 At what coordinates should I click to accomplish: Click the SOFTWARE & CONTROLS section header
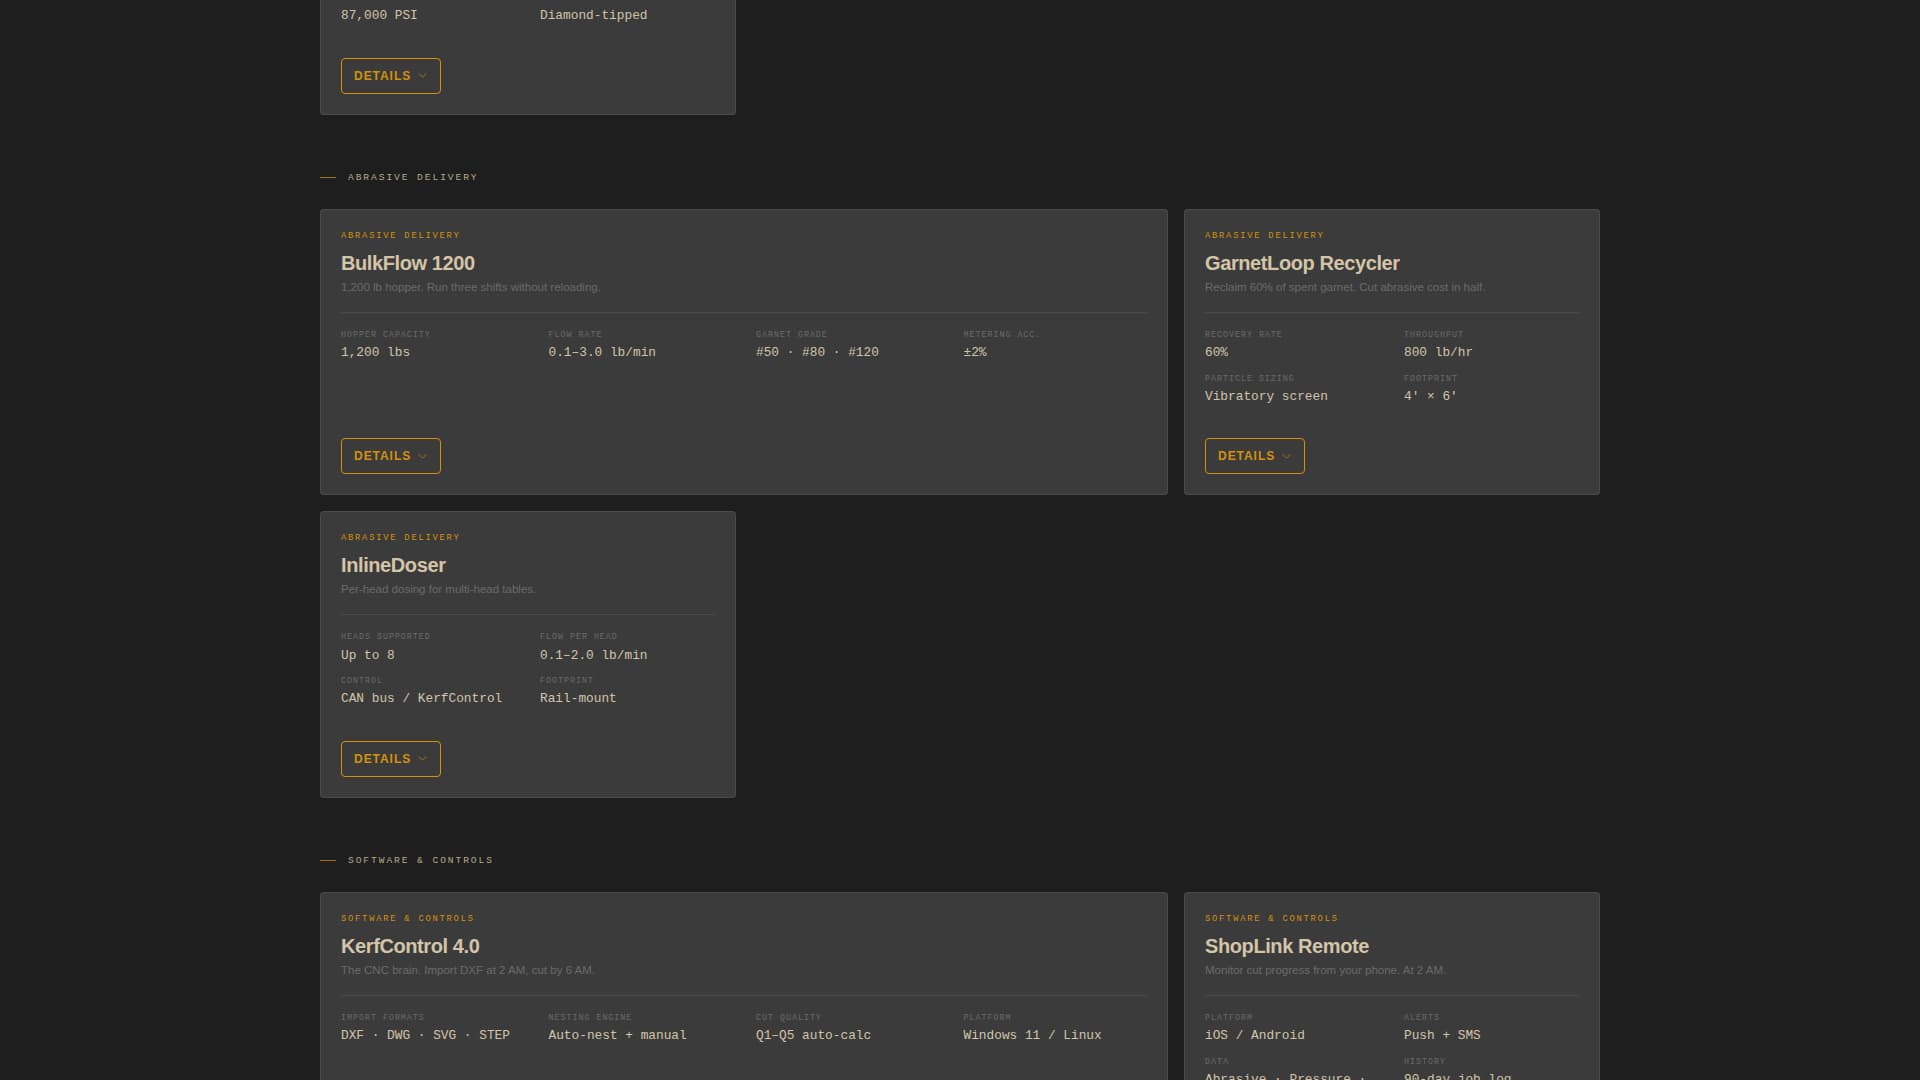coord(419,859)
